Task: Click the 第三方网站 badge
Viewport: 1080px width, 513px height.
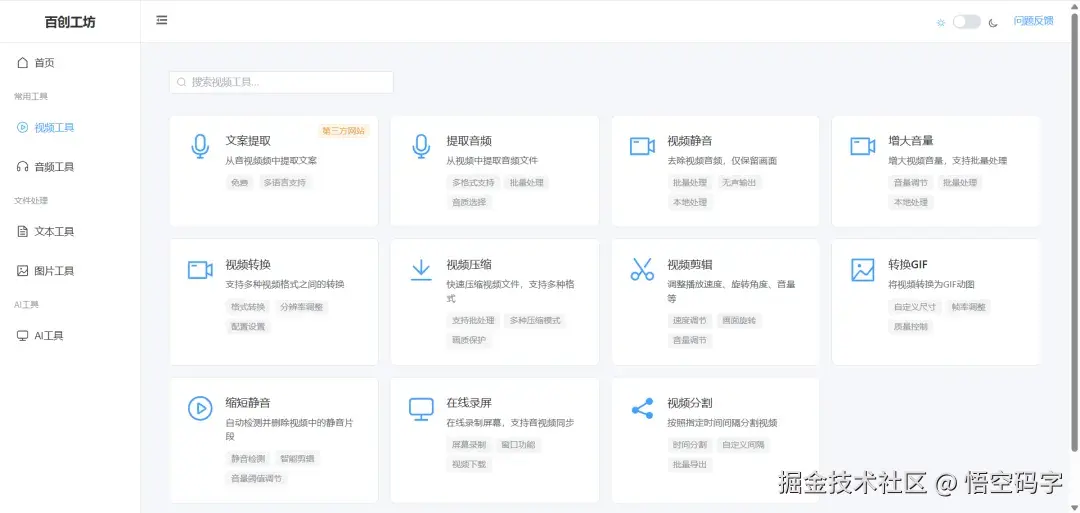Action: [344, 131]
